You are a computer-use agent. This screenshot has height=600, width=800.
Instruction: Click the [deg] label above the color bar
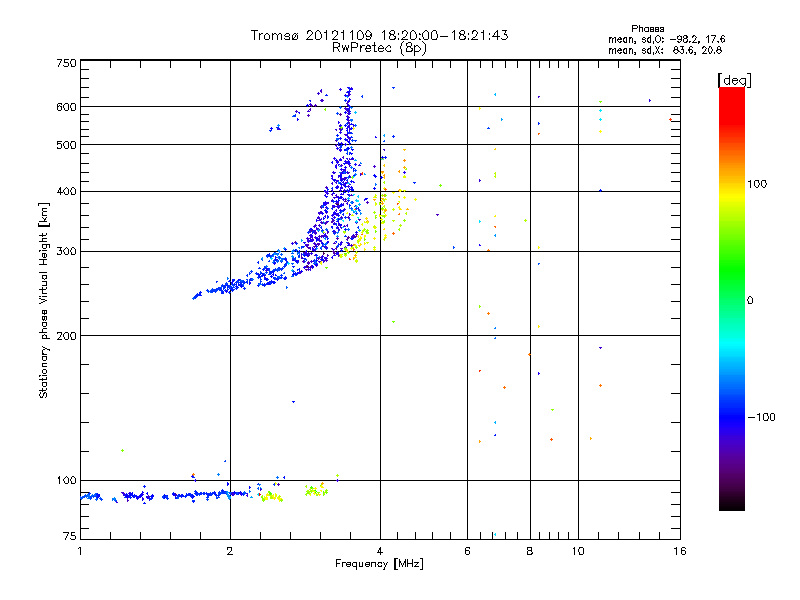tap(734, 80)
